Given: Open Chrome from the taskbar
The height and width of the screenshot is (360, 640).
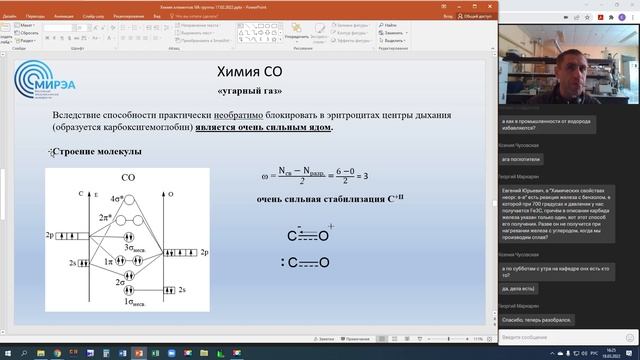Looking at the screenshot, I should pos(57,353).
